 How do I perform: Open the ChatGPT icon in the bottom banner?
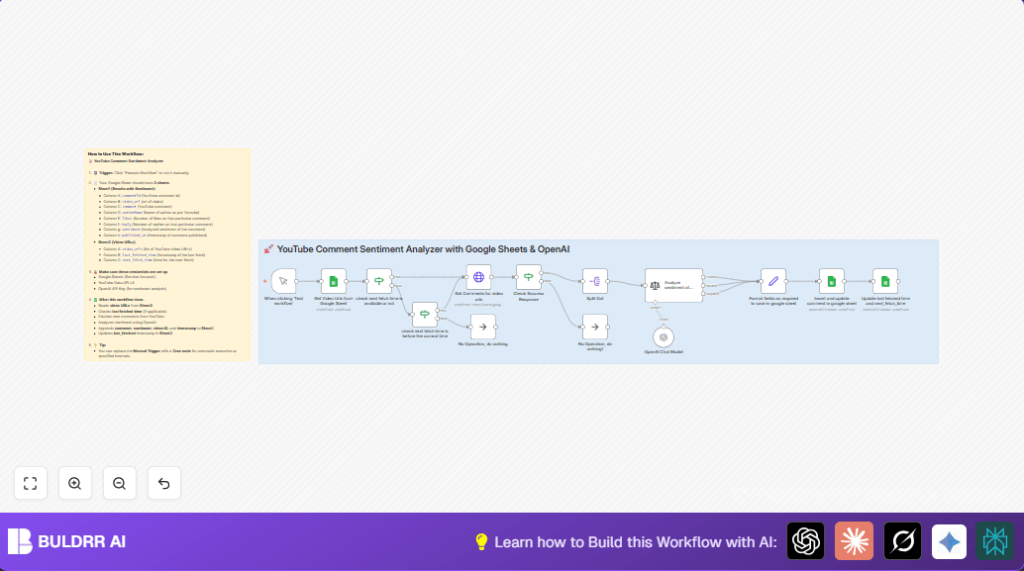pyautogui.click(x=805, y=541)
